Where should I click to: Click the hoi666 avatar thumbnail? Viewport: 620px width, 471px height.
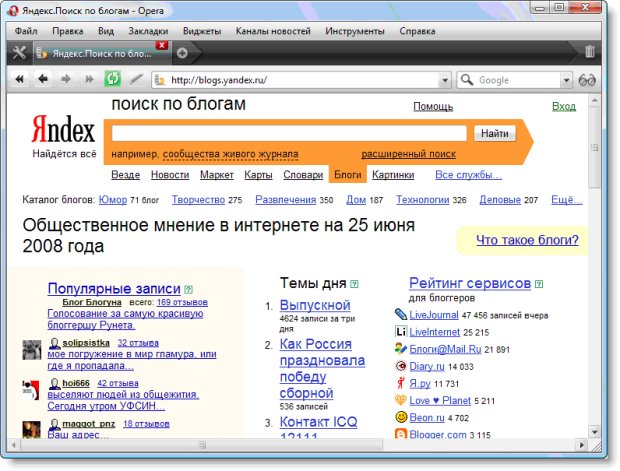tap(31, 390)
